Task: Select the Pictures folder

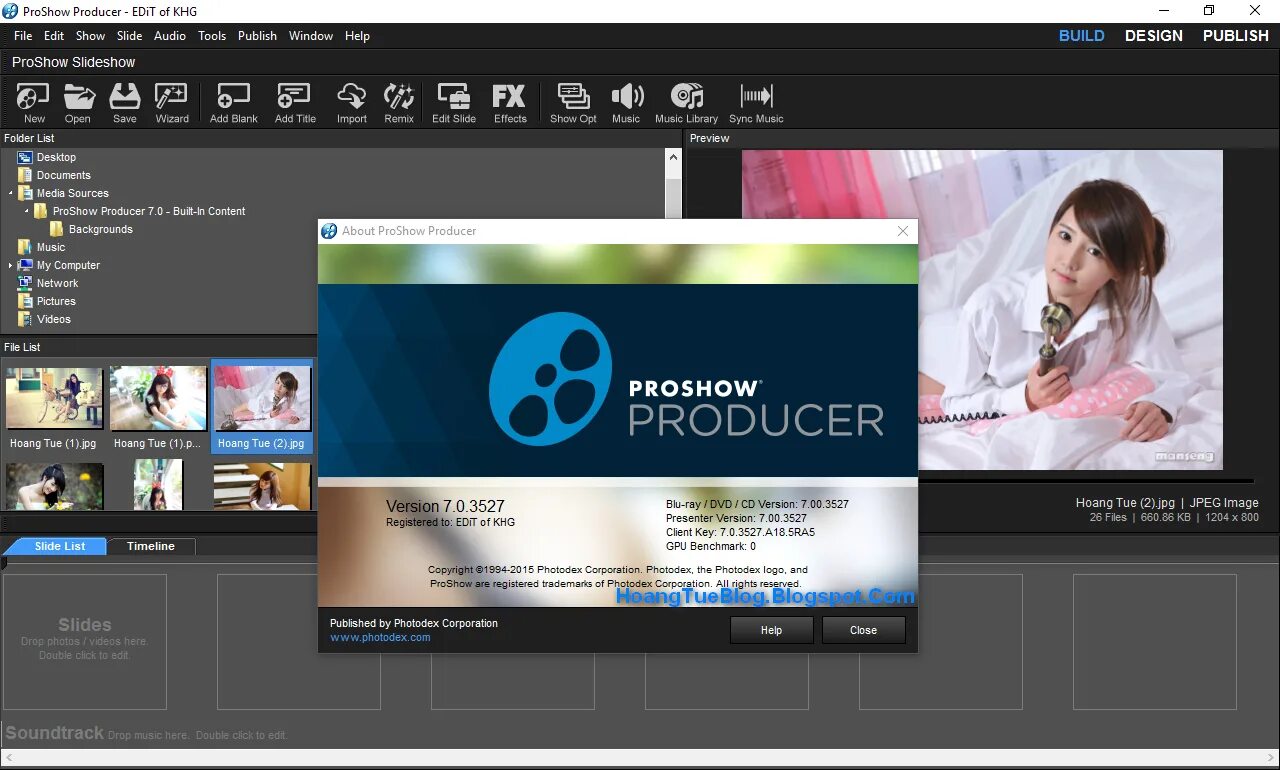Action: pos(56,301)
